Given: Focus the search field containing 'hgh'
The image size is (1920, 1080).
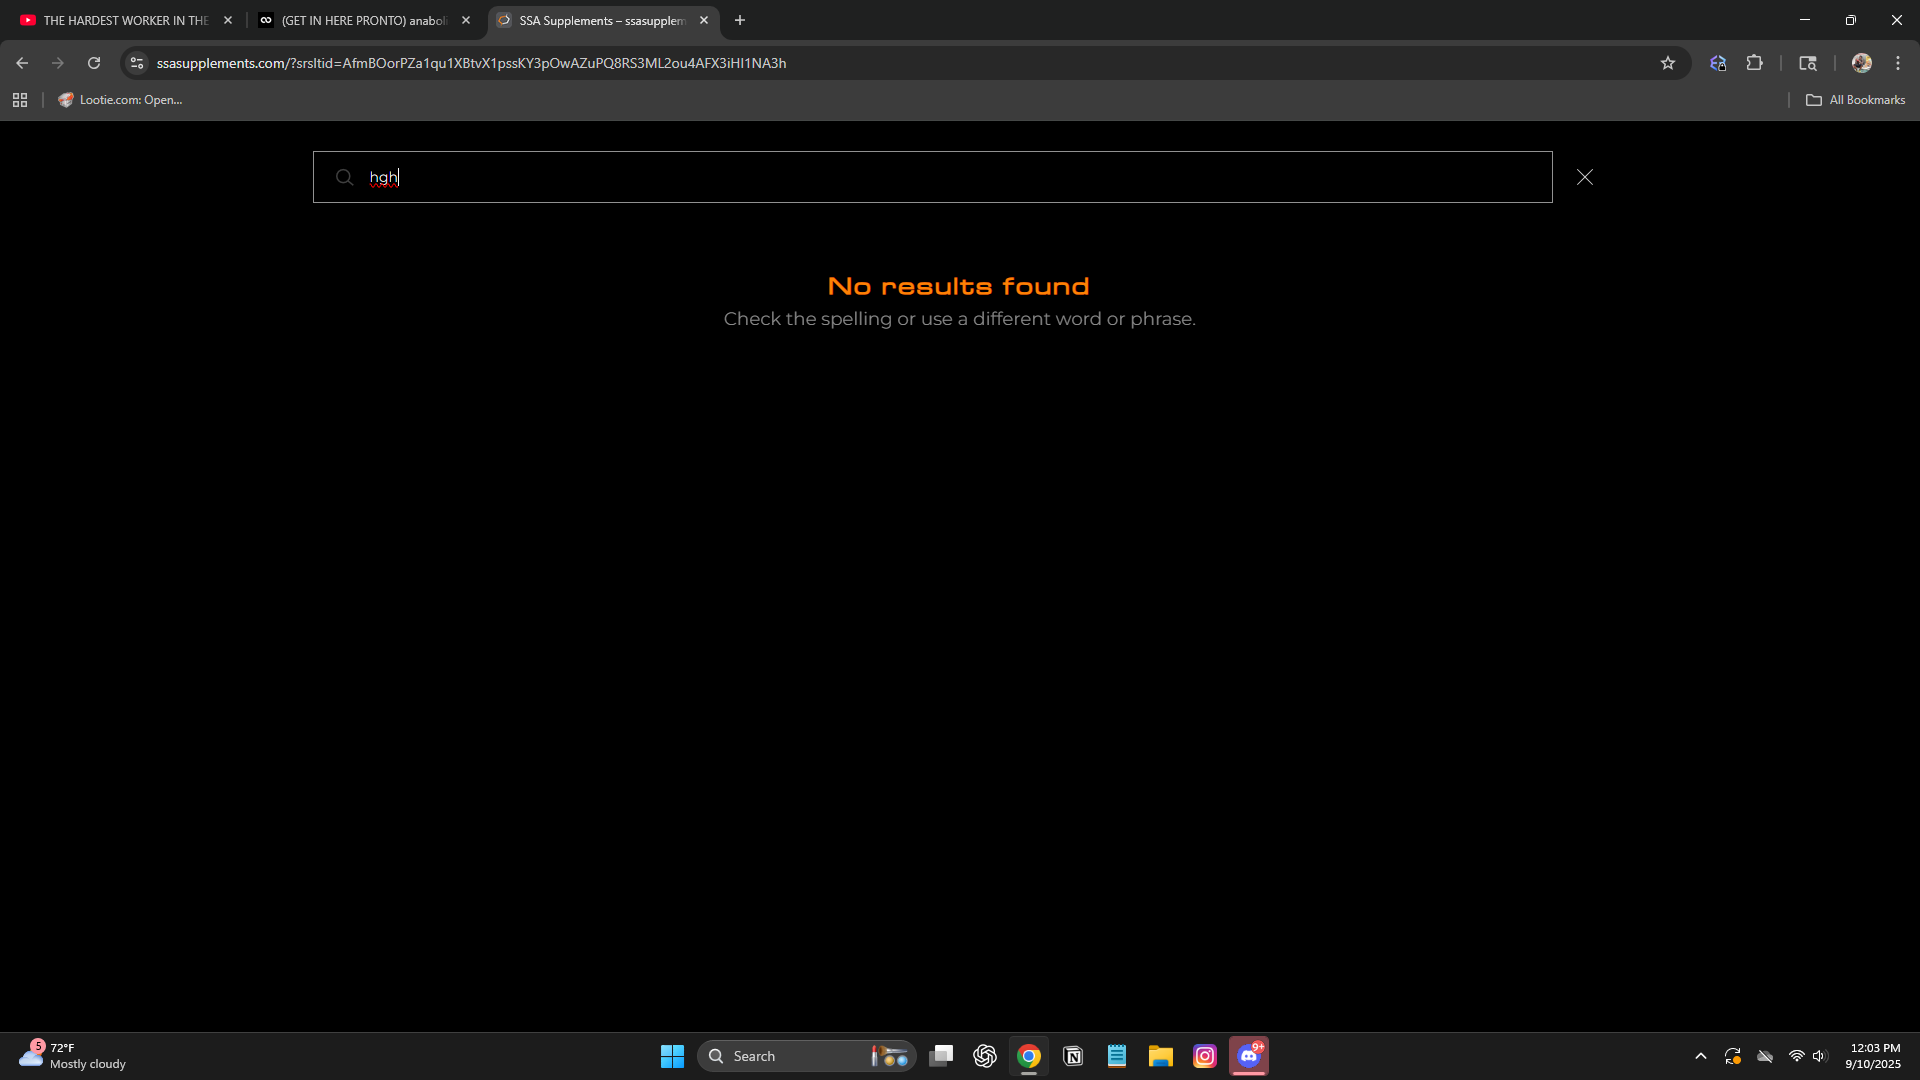Looking at the screenshot, I should (x=932, y=177).
